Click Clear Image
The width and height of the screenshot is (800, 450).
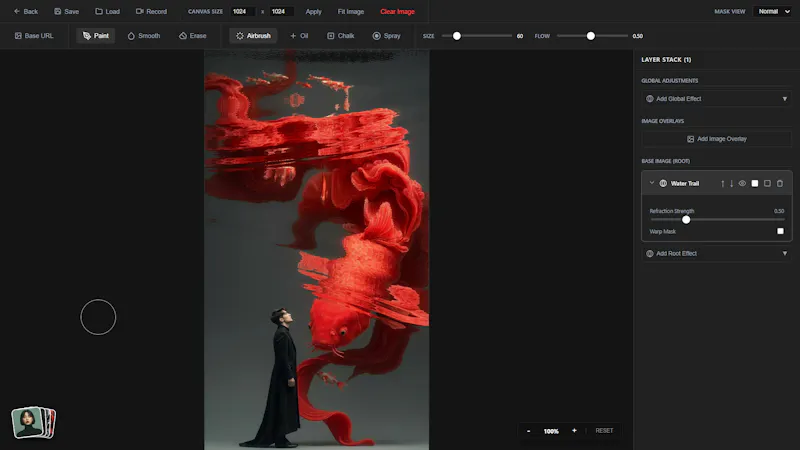397,11
